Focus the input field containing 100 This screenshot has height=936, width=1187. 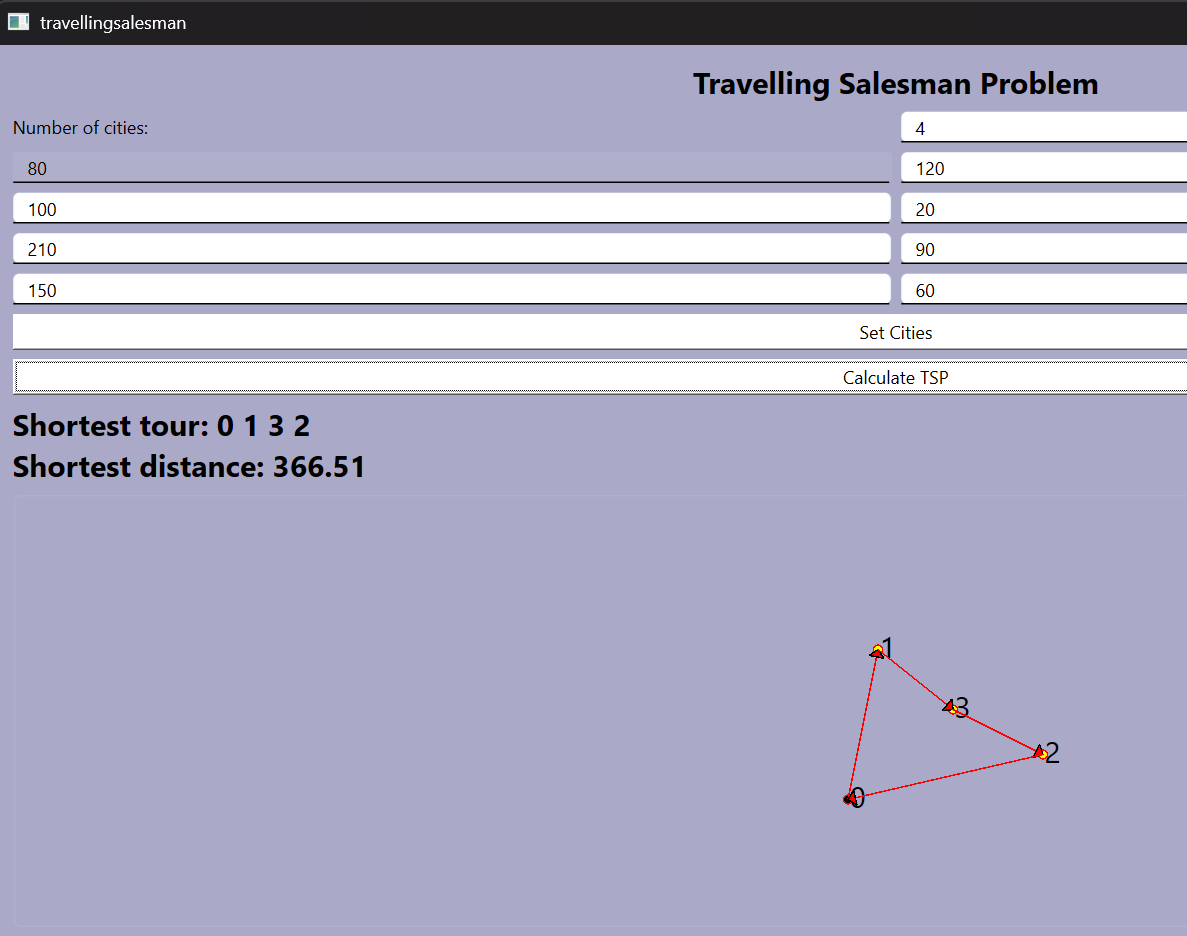451,208
